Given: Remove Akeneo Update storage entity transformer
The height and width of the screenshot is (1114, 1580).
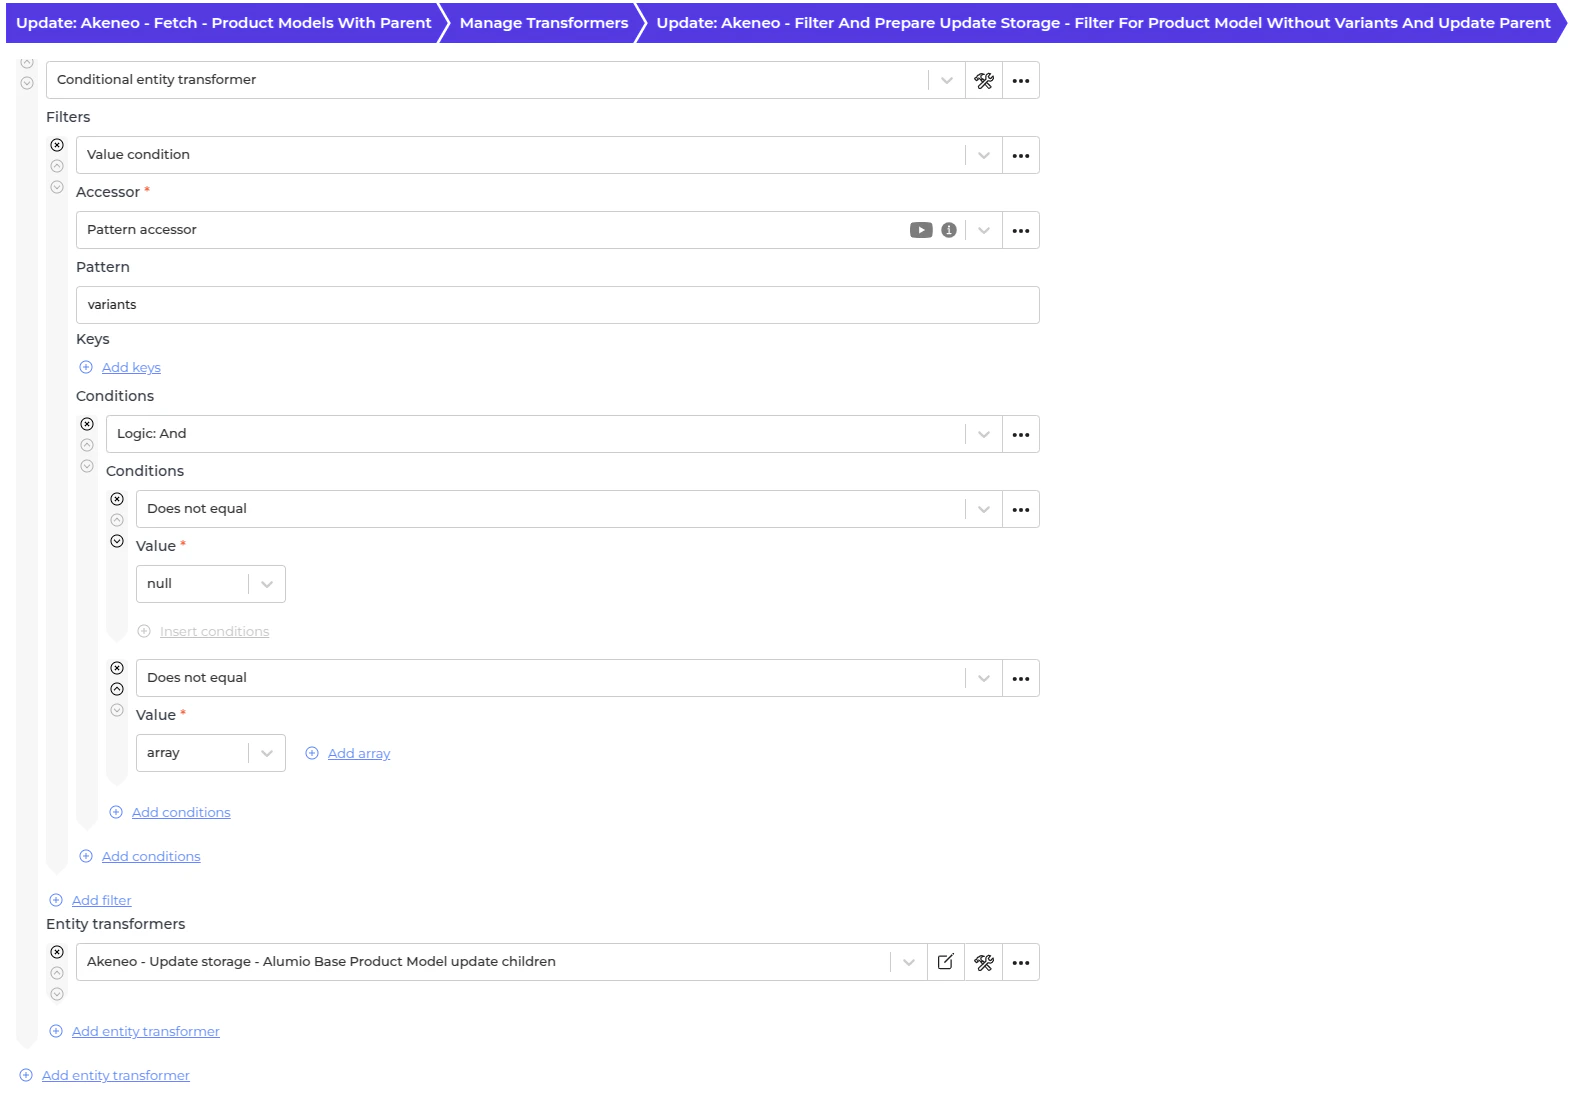Looking at the screenshot, I should pyautogui.click(x=57, y=952).
